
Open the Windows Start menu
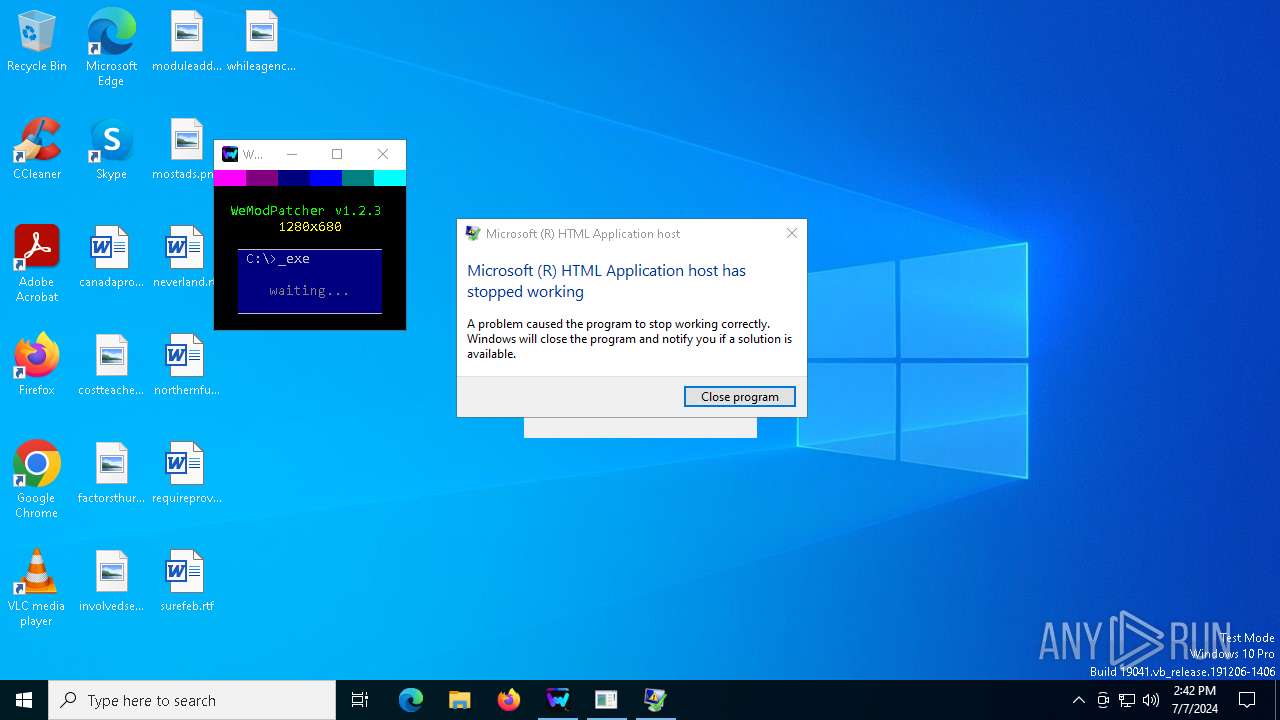(x=24, y=700)
